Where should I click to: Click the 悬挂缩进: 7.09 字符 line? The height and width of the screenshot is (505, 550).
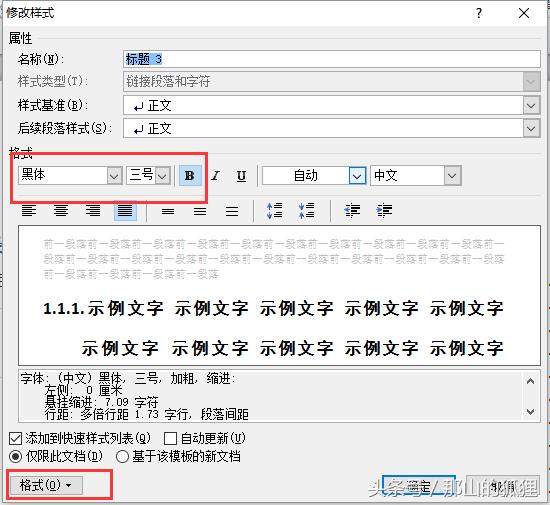pyautogui.click(x=102, y=402)
